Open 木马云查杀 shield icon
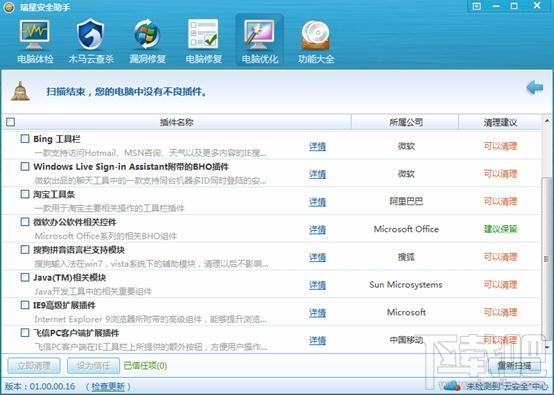 pos(91,35)
